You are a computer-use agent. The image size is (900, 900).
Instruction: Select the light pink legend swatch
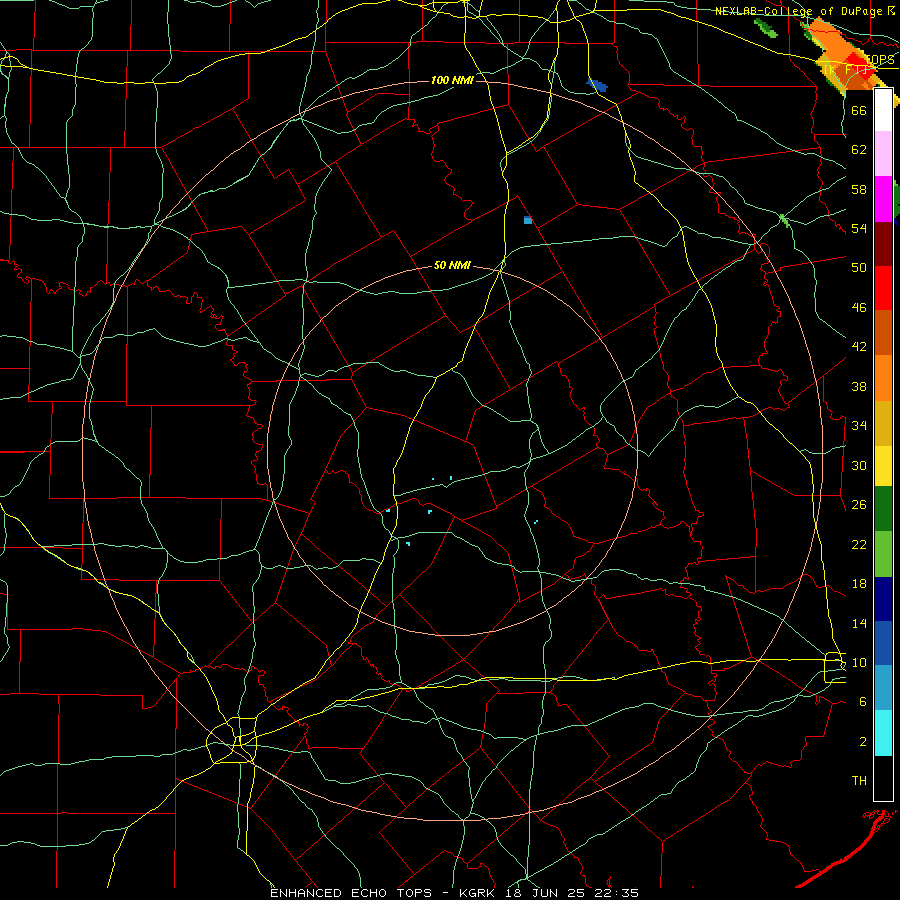pyautogui.click(x=883, y=154)
